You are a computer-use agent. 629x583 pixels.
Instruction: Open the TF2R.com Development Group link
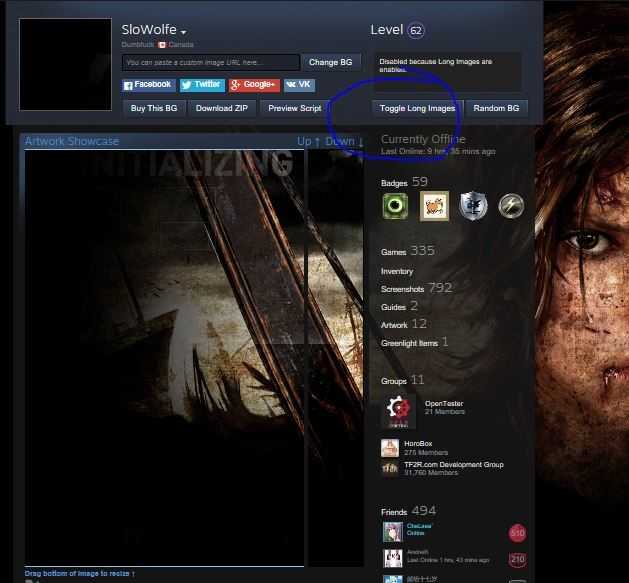(x=454, y=465)
